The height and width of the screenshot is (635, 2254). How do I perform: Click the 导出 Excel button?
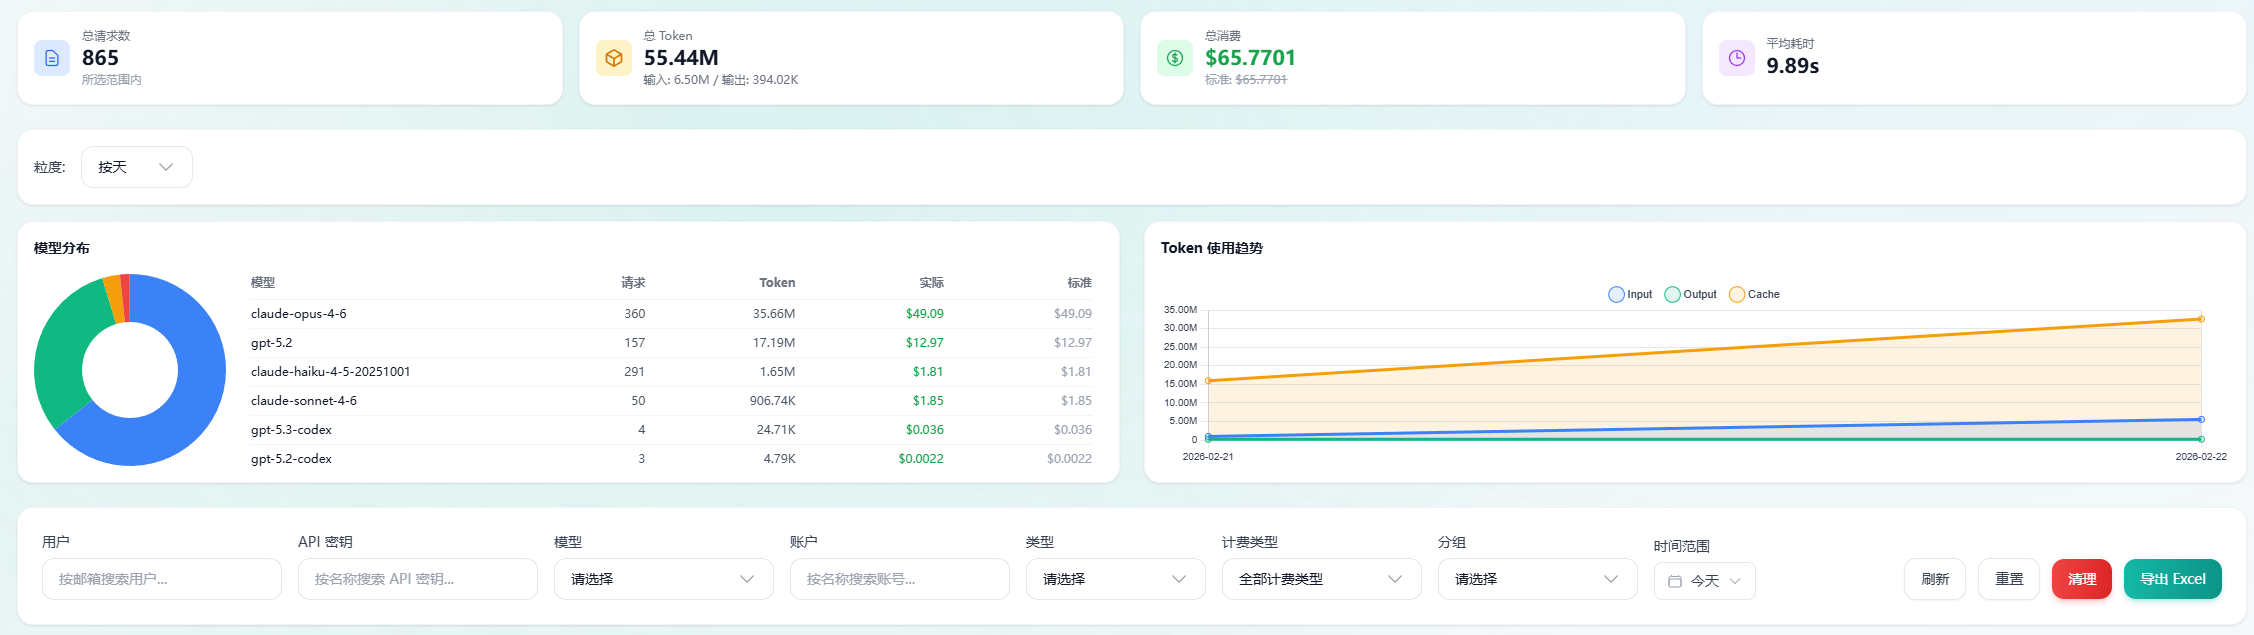pos(2173,579)
